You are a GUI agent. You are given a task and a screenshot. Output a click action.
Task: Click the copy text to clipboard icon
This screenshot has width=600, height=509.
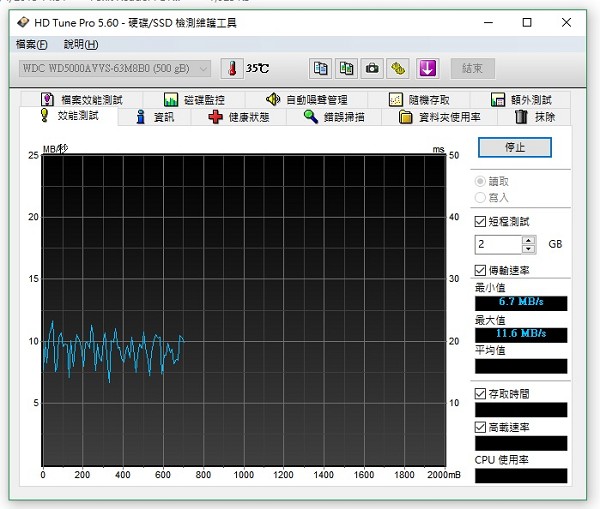(320, 69)
